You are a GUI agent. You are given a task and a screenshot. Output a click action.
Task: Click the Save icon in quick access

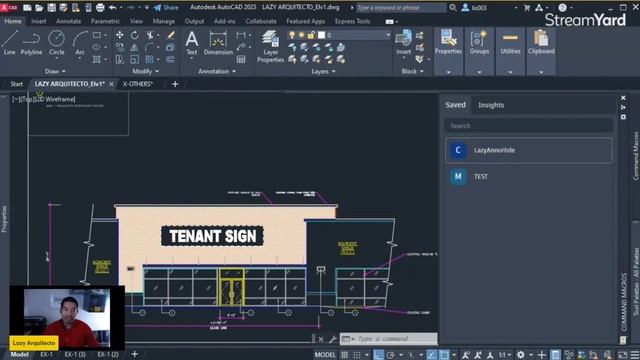51,7
